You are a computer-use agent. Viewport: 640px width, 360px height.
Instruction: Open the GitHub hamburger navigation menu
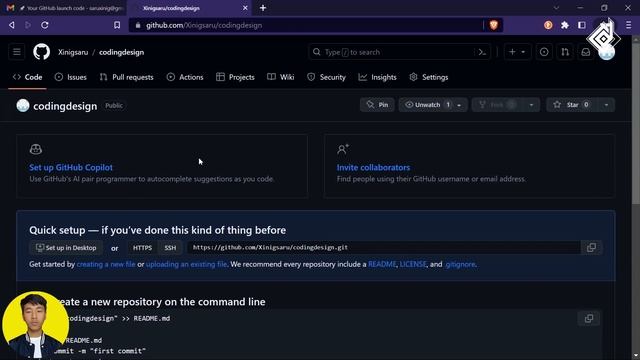[x=17, y=52]
